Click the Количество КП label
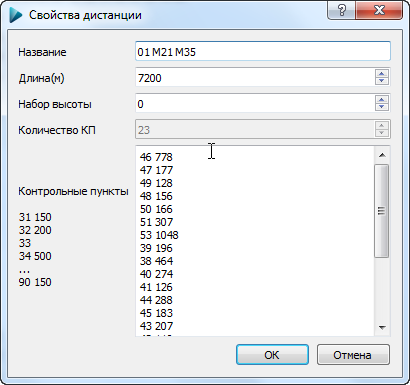The image size is (410, 385). click(57, 130)
